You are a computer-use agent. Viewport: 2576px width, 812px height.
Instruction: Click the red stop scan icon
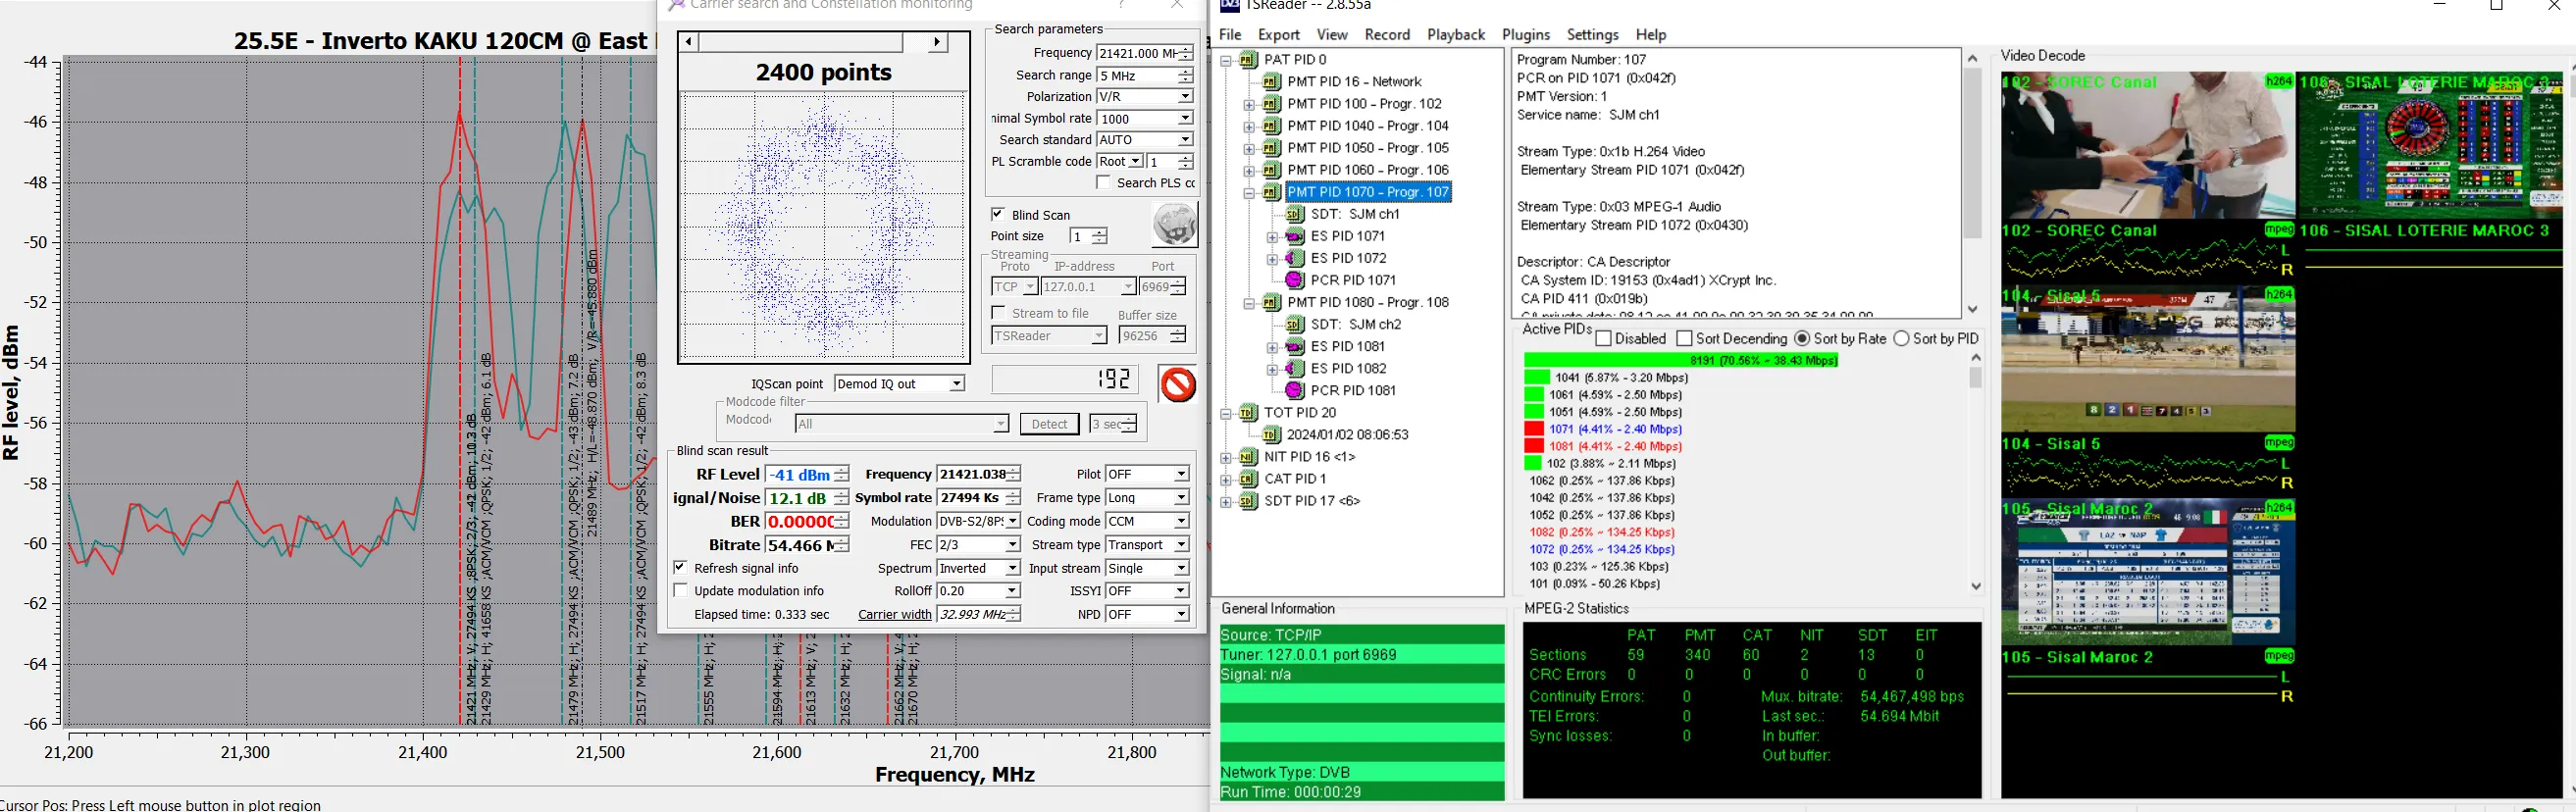tap(1177, 384)
